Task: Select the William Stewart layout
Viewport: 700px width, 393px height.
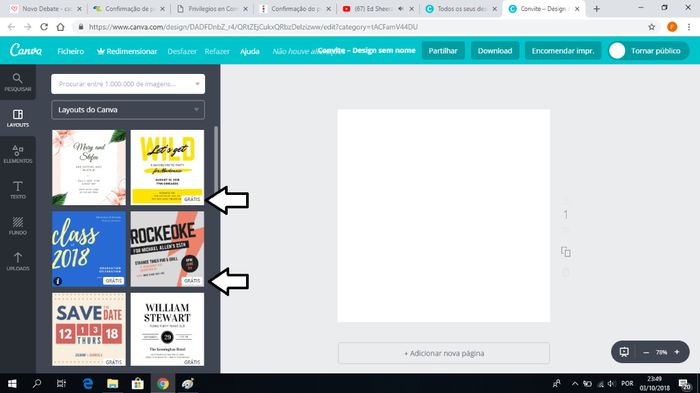Action: point(167,330)
